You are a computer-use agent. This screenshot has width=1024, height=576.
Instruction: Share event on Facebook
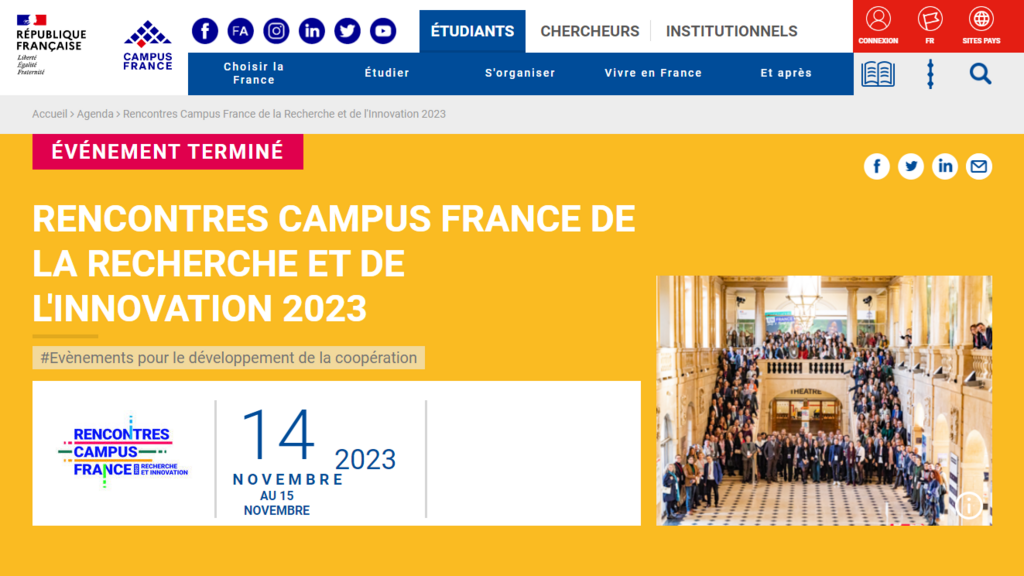pyautogui.click(x=876, y=167)
